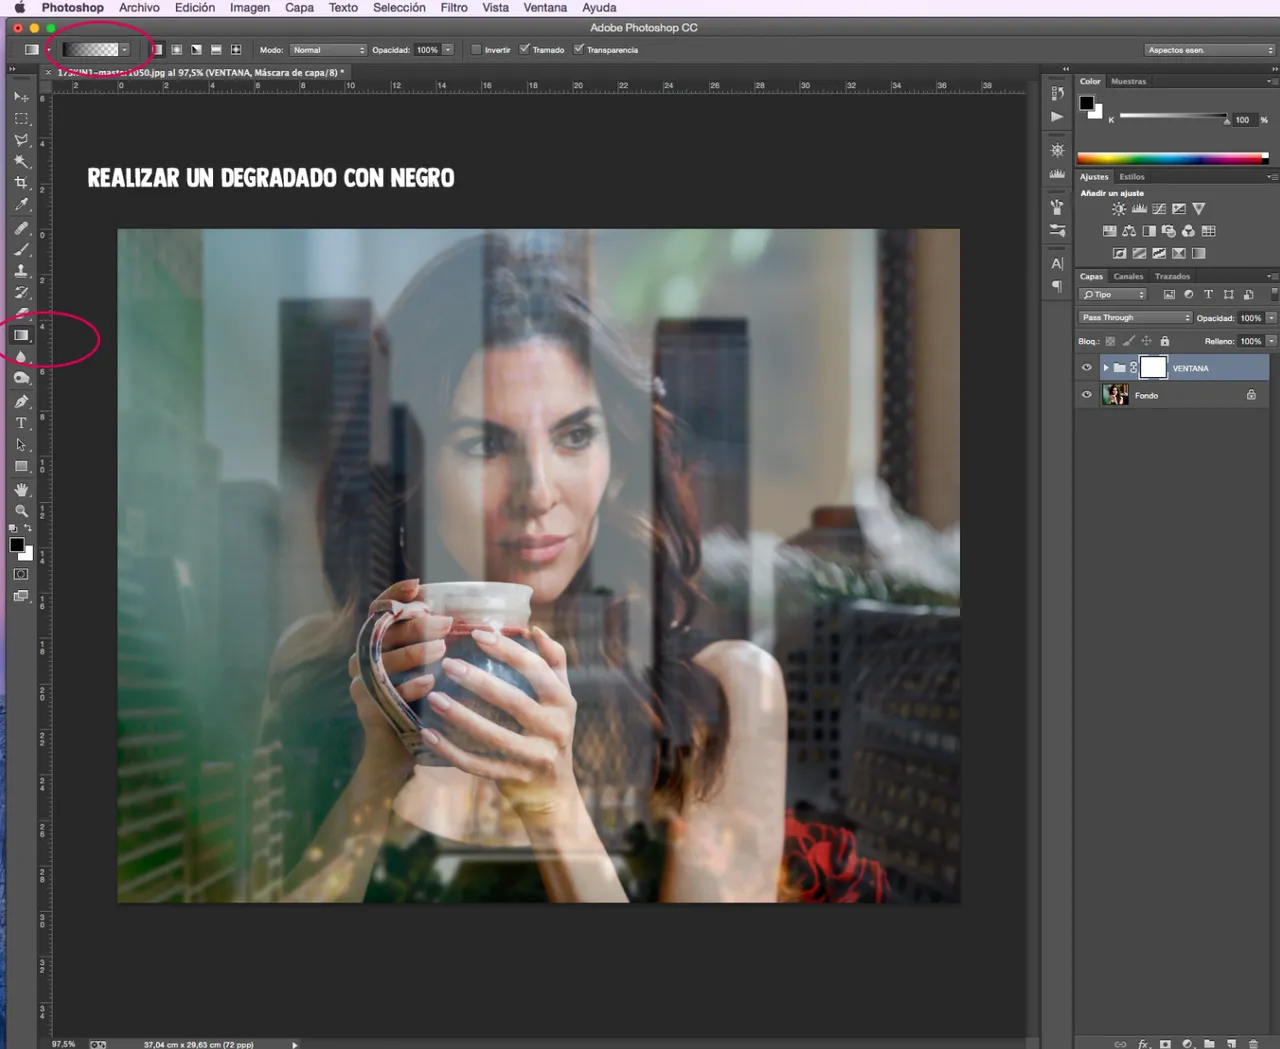
Task: Select the Gradient tool in toolbox
Action: click(21, 335)
